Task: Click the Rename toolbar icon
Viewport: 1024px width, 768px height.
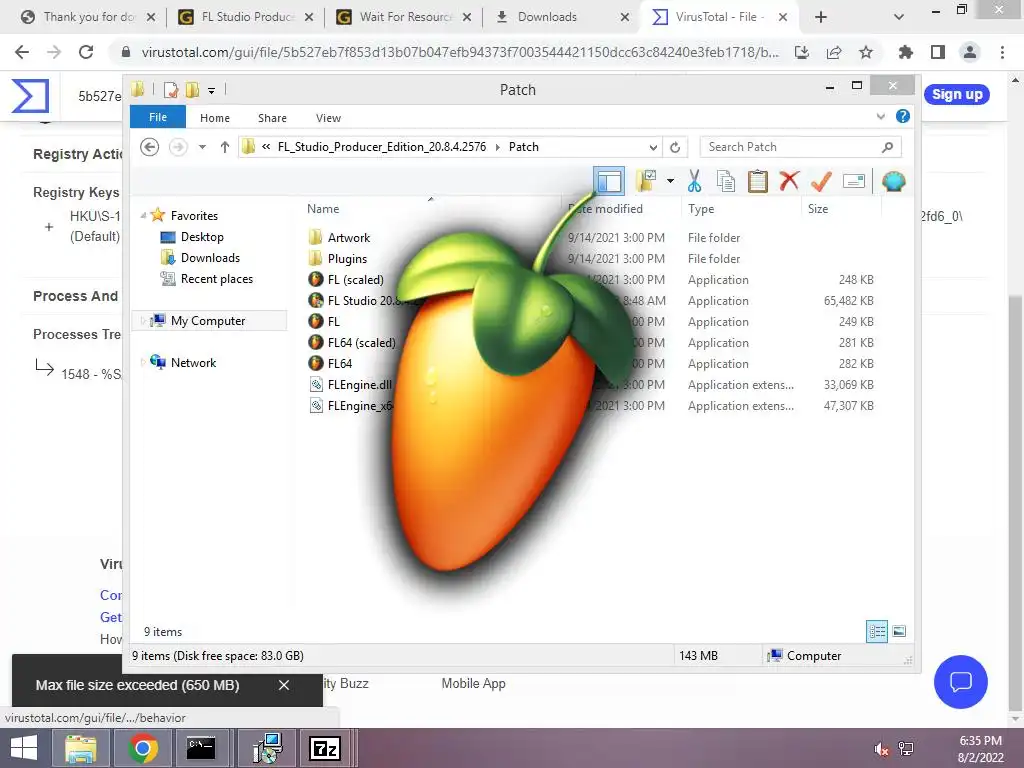Action: click(x=854, y=181)
